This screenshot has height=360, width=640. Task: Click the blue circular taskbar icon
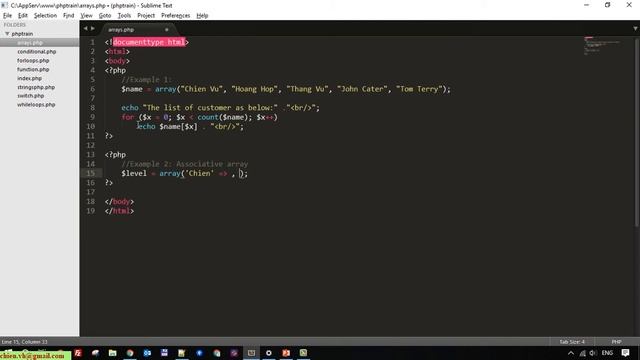[199, 353]
